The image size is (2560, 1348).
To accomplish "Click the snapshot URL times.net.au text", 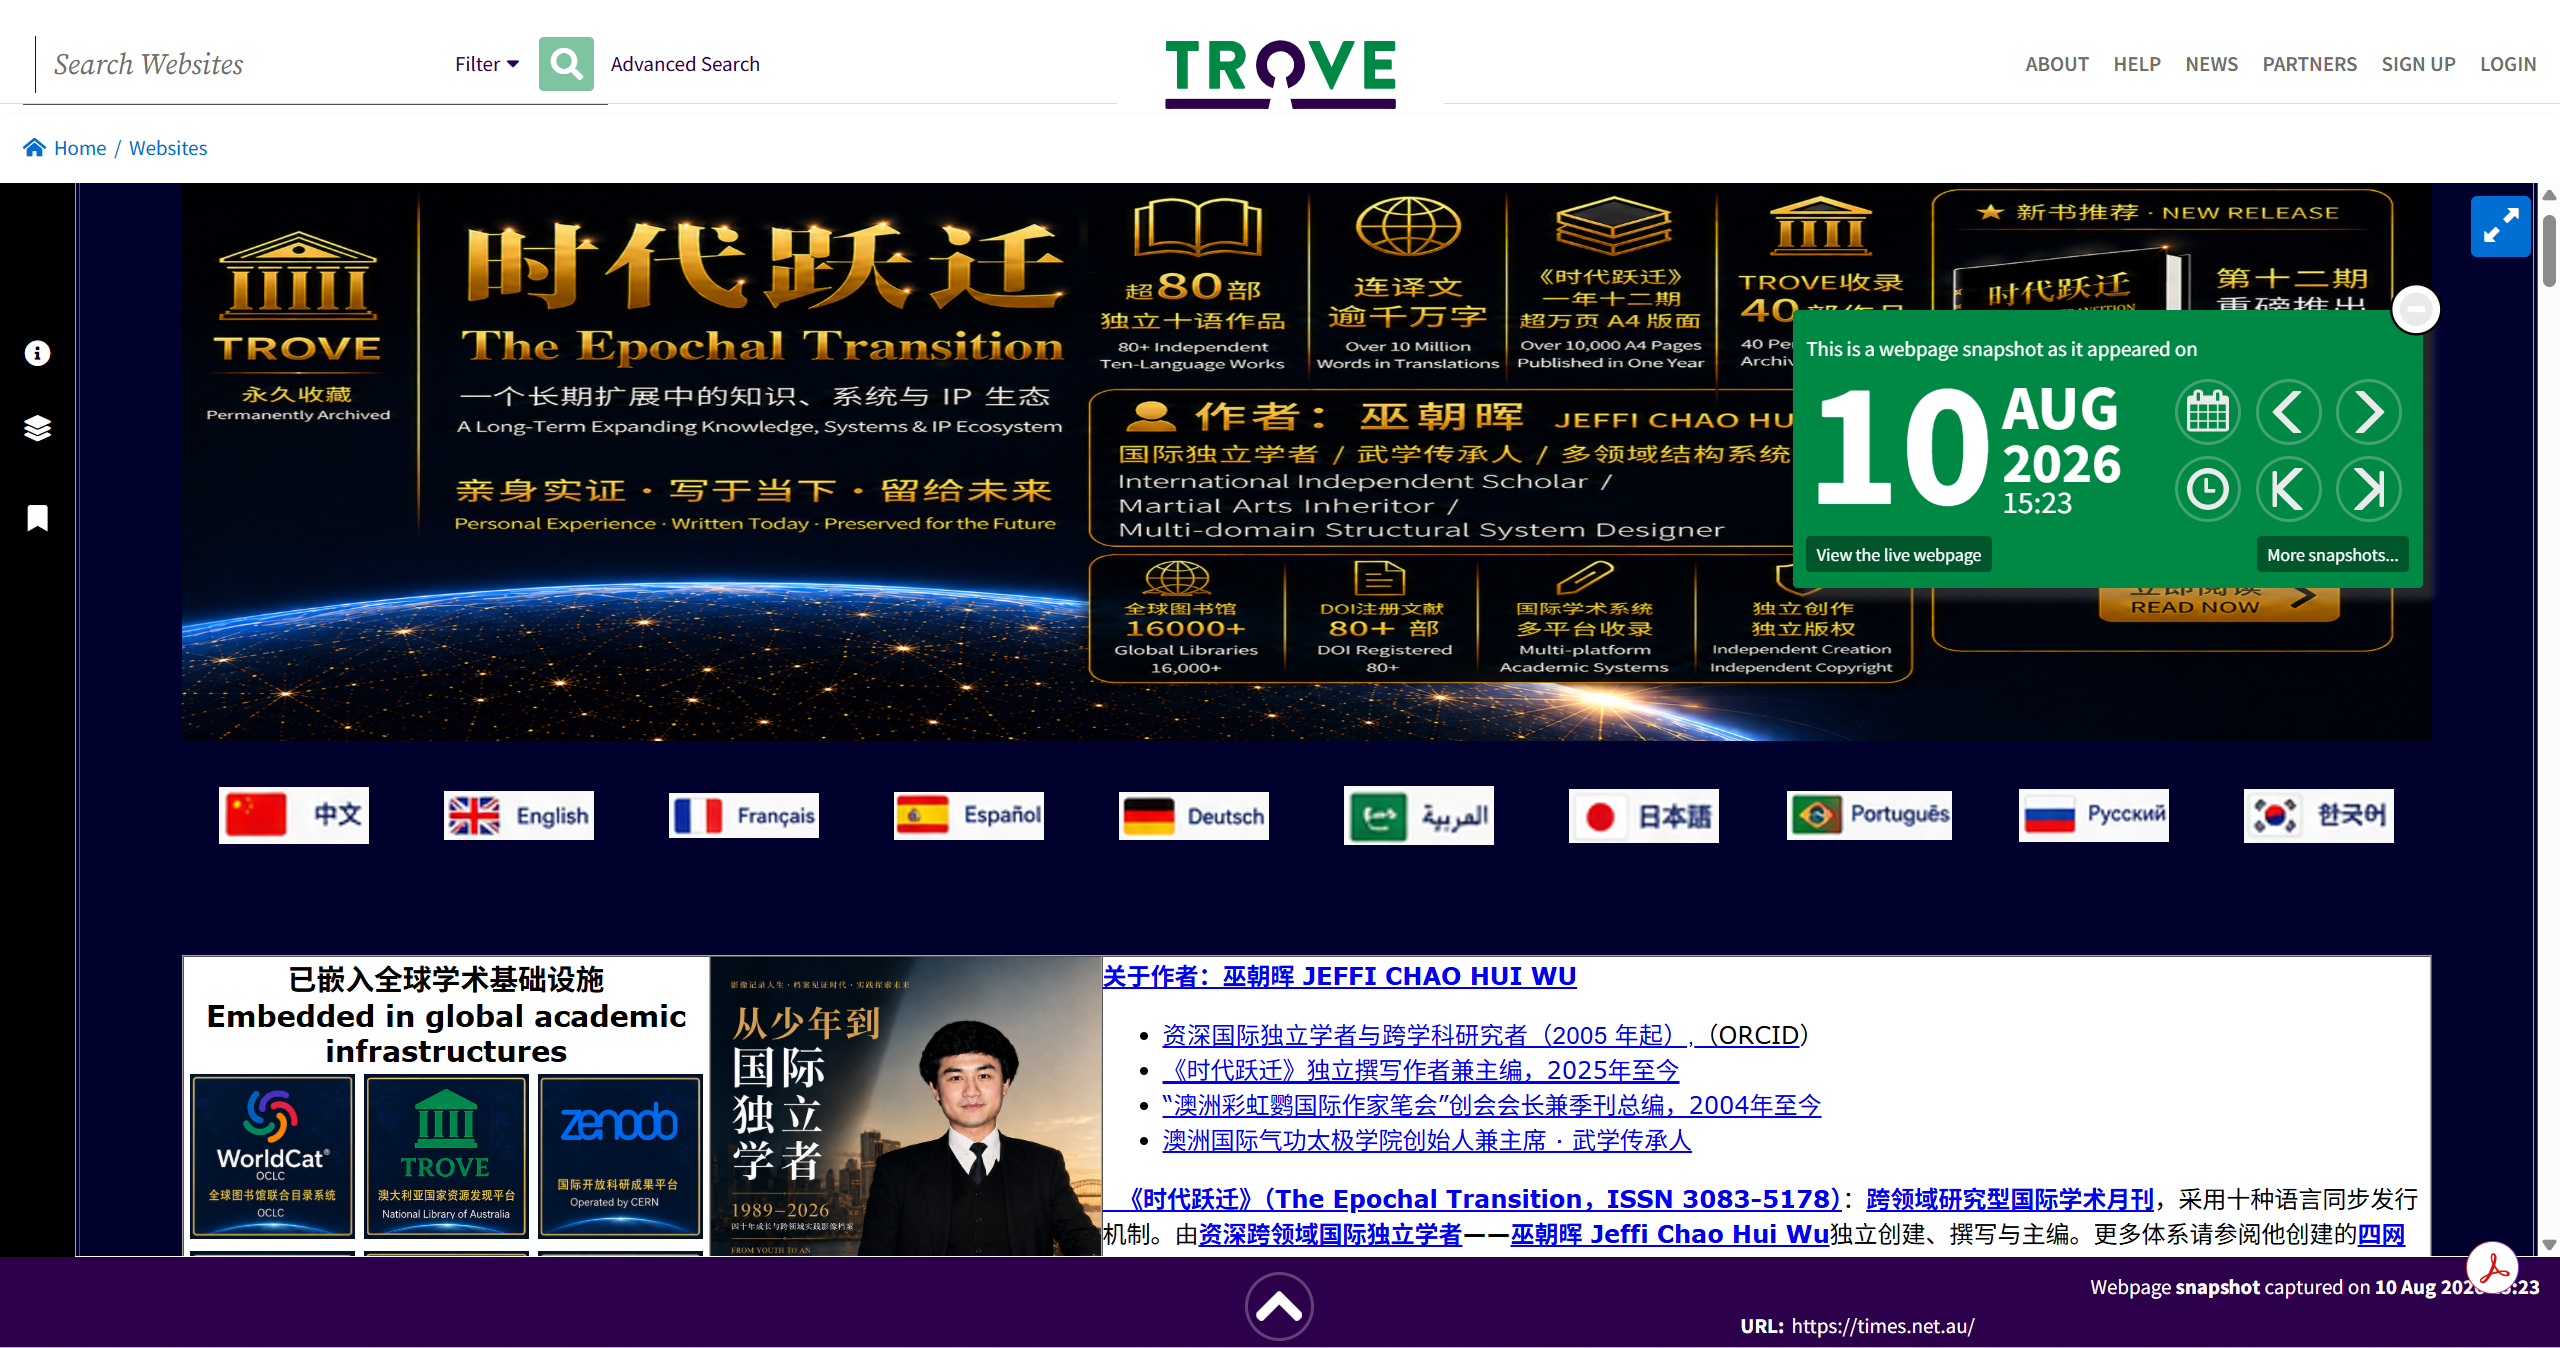I will coord(1883,1326).
